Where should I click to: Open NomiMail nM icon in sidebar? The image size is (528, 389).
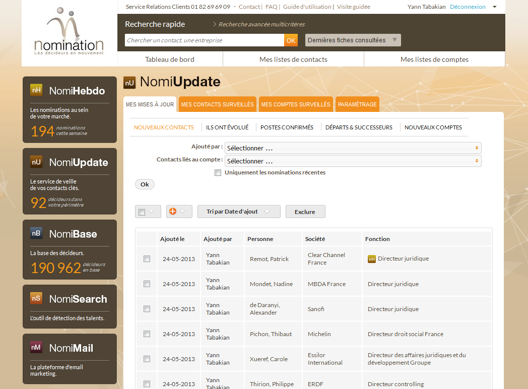click(36, 347)
